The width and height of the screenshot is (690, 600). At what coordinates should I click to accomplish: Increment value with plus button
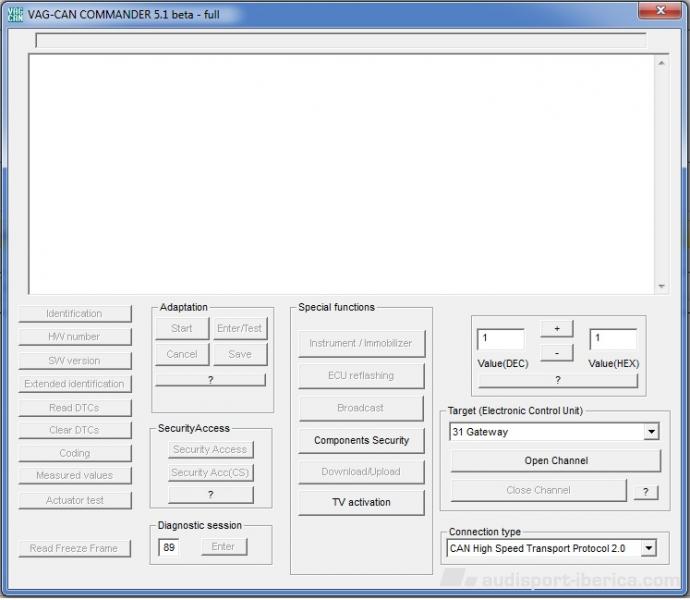click(x=557, y=329)
